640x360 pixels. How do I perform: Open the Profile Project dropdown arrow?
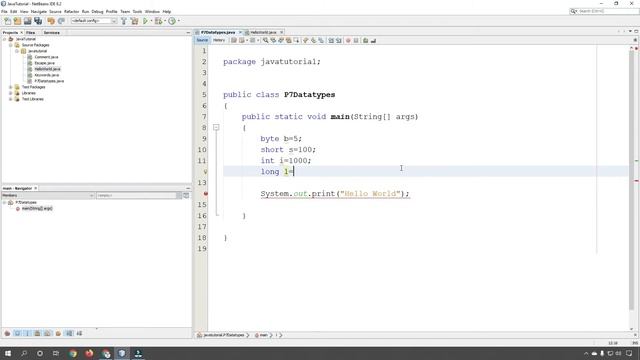point(179,21)
